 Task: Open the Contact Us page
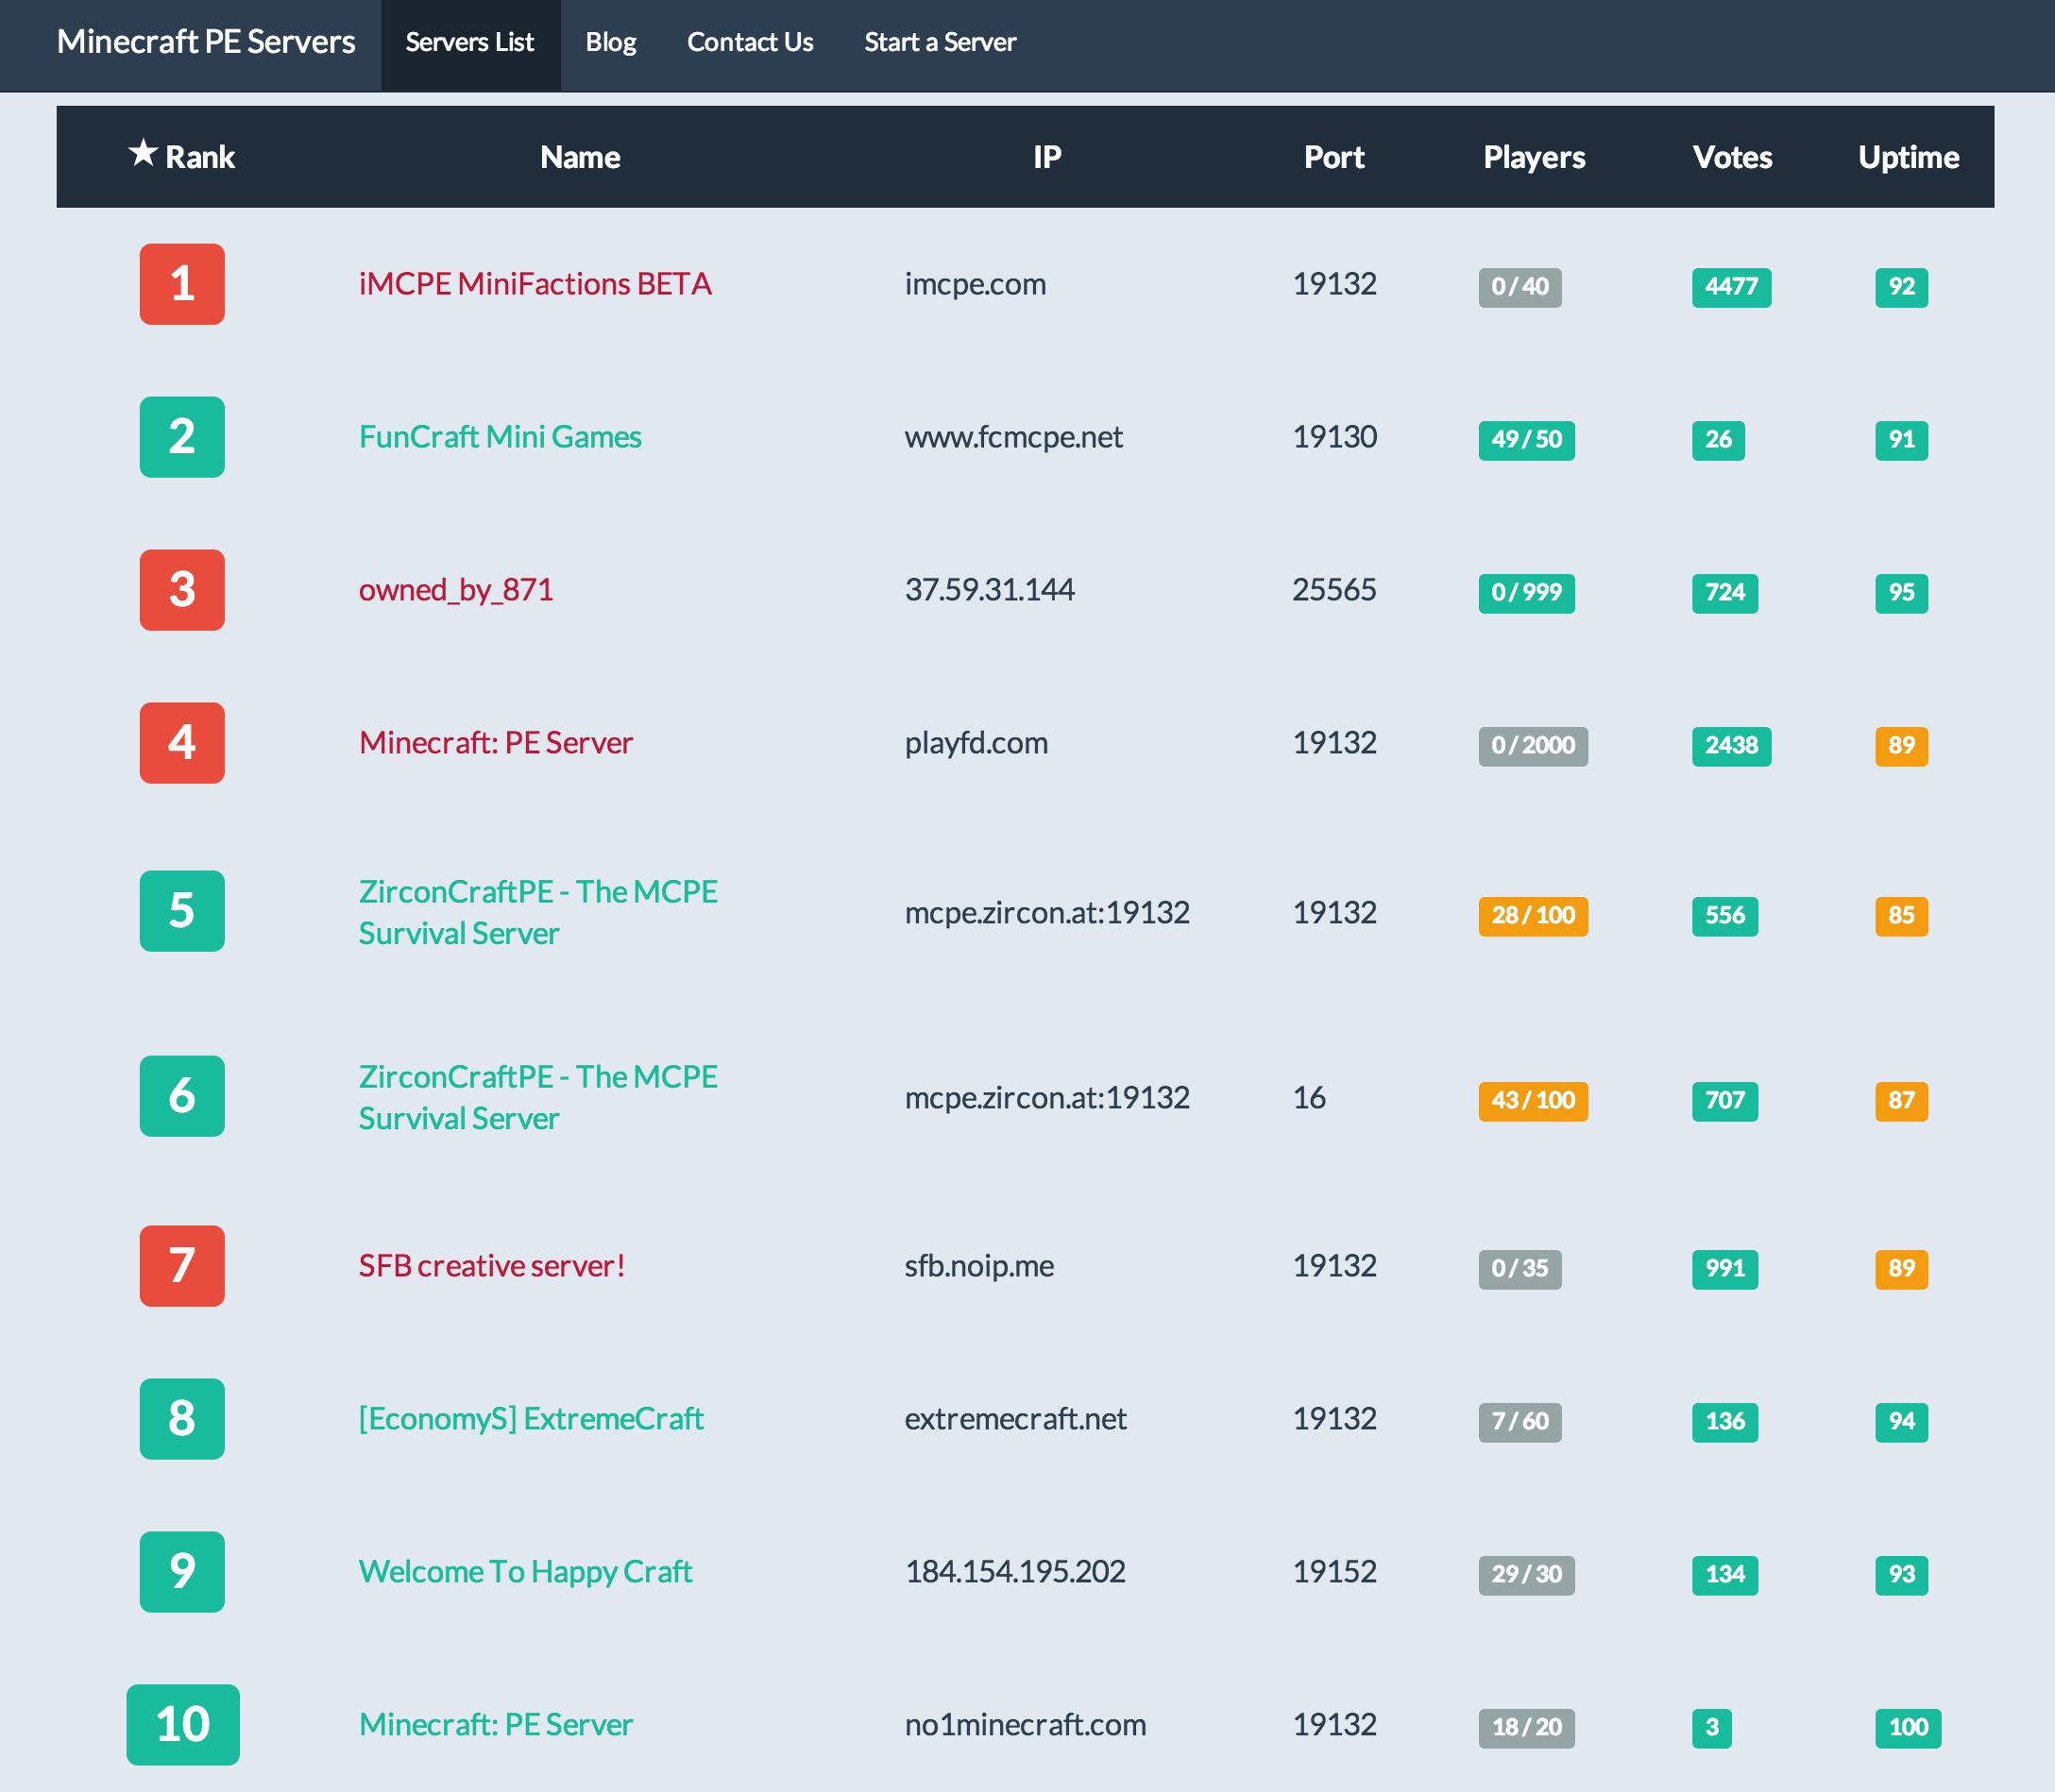click(750, 43)
